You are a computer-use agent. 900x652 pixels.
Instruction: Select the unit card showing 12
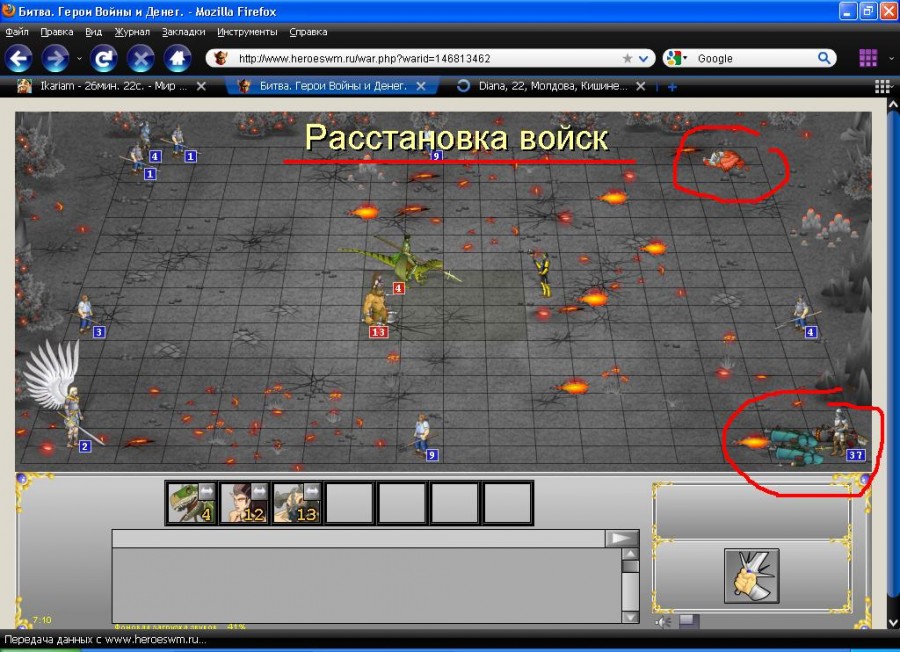(x=244, y=503)
